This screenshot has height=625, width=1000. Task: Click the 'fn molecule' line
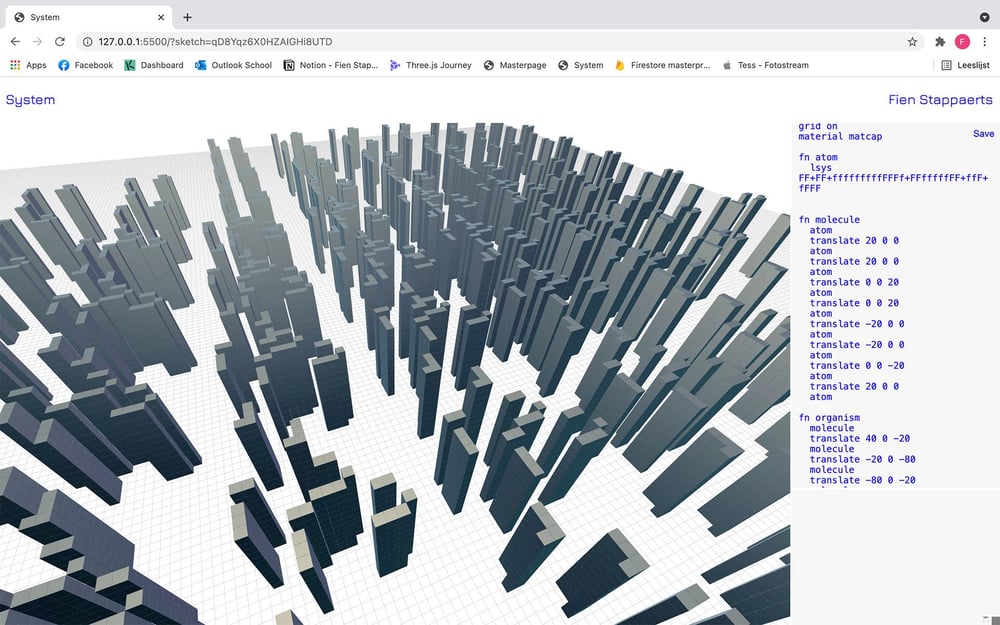tap(829, 219)
